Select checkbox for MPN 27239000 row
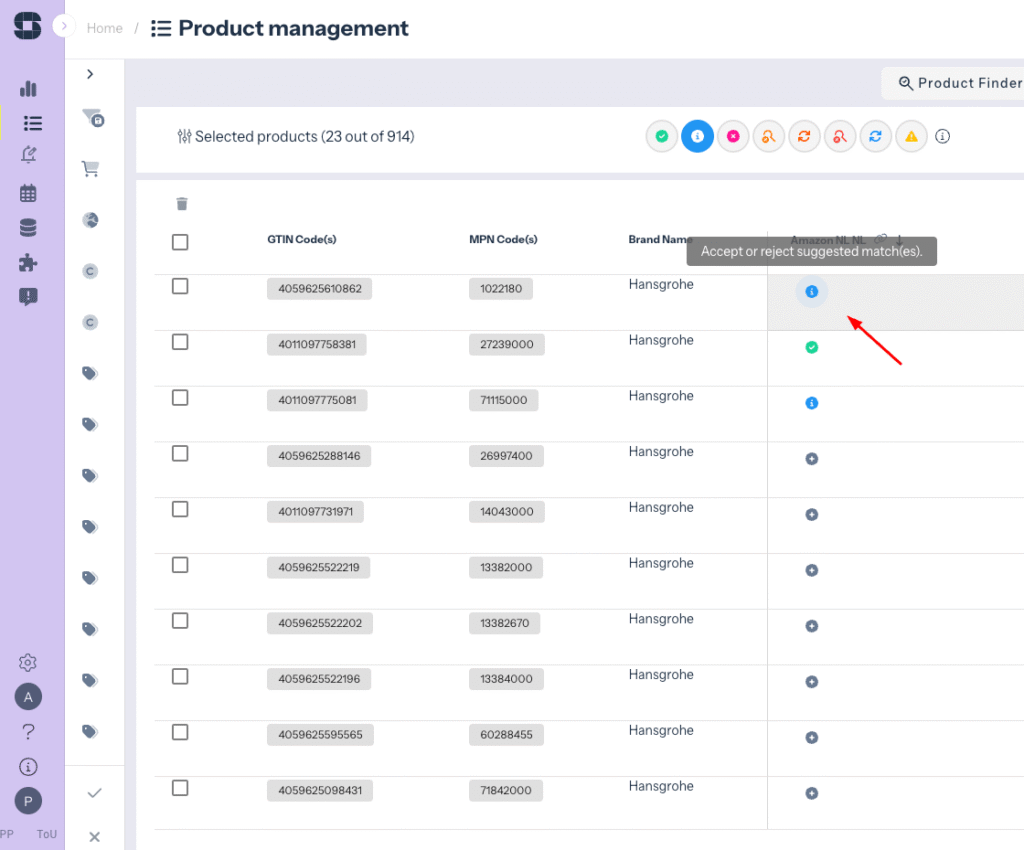 (180, 342)
